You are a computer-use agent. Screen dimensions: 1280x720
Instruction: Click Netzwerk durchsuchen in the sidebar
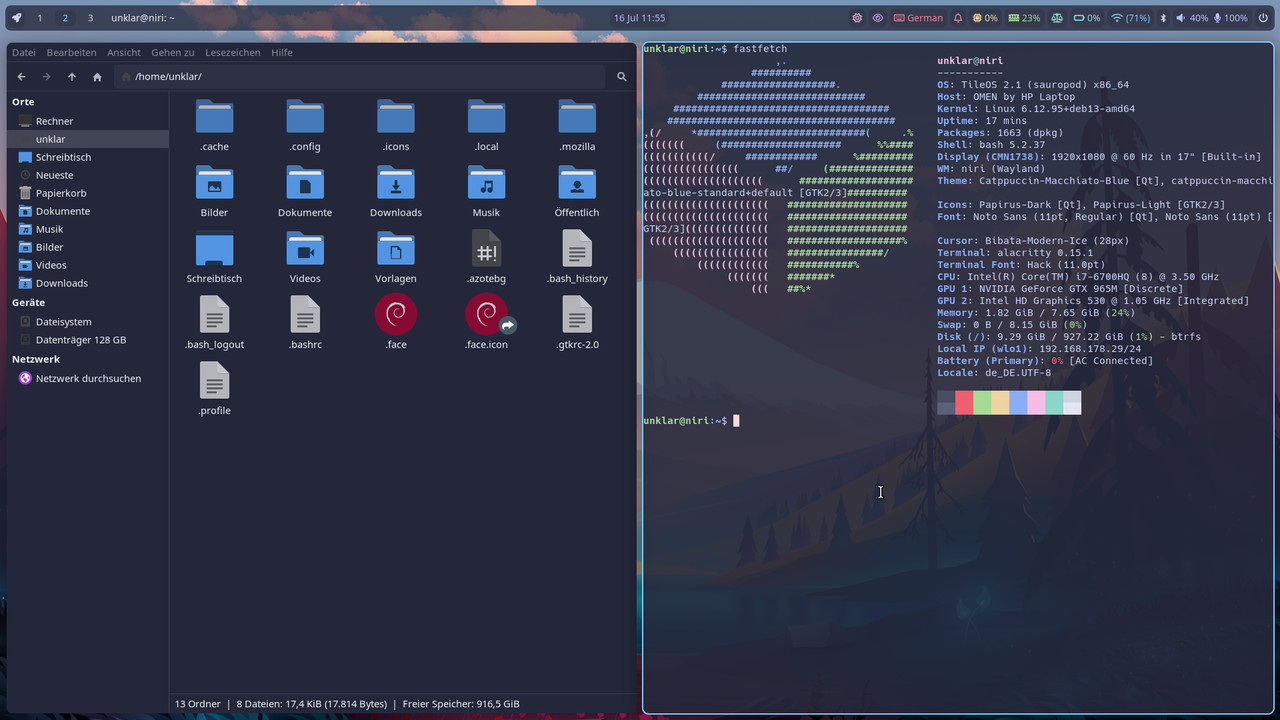tap(88, 378)
